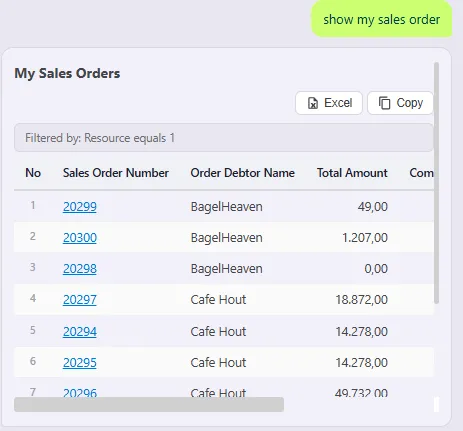The height and width of the screenshot is (431, 463).
Task: Select BagelHeaven in the row of order 20299
Action: coord(226,207)
